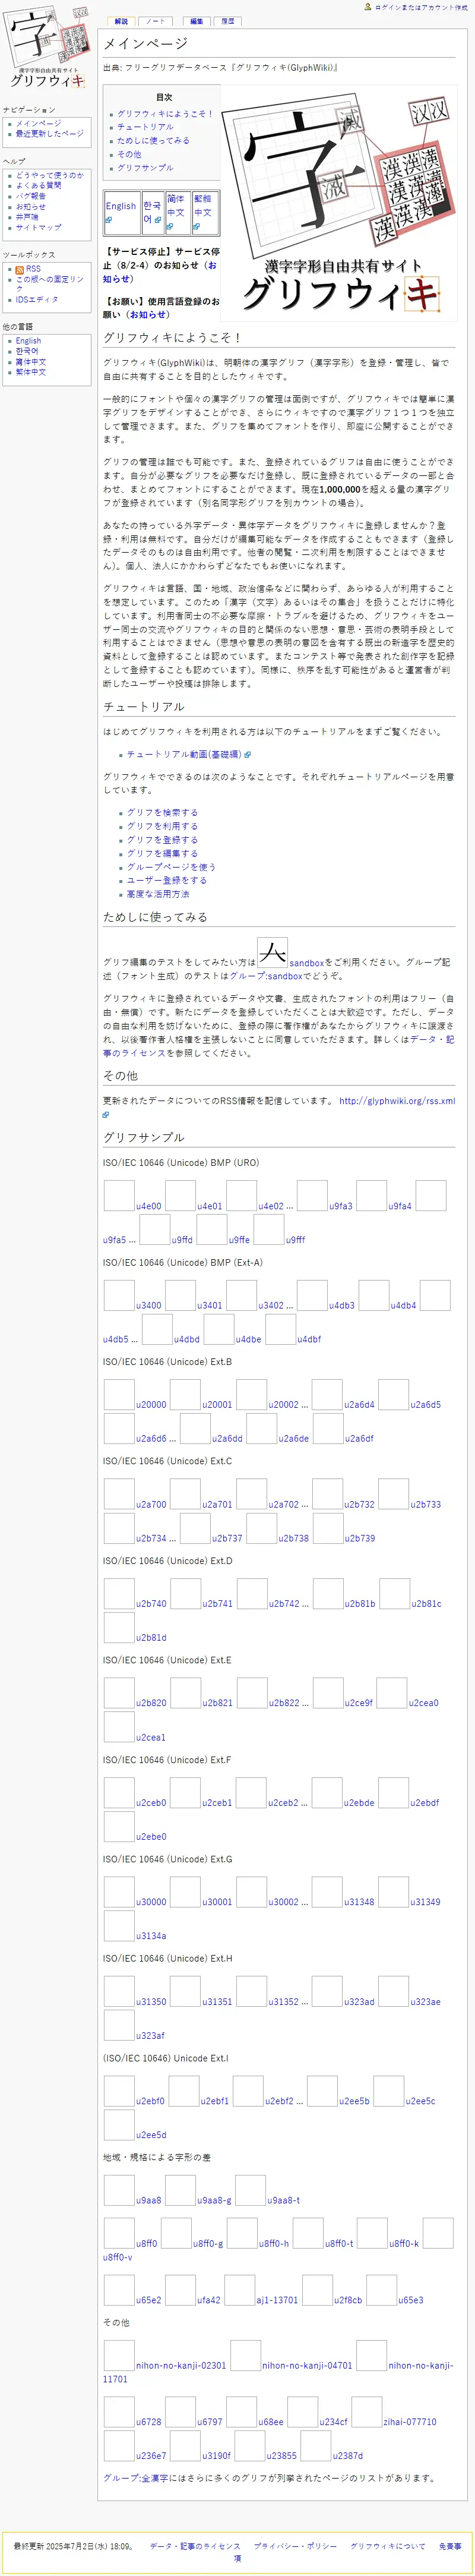The image size is (475, 2576).
Task: Jump to グリフサンプル in the contents box
Action: pyautogui.click(x=145, y=168)
